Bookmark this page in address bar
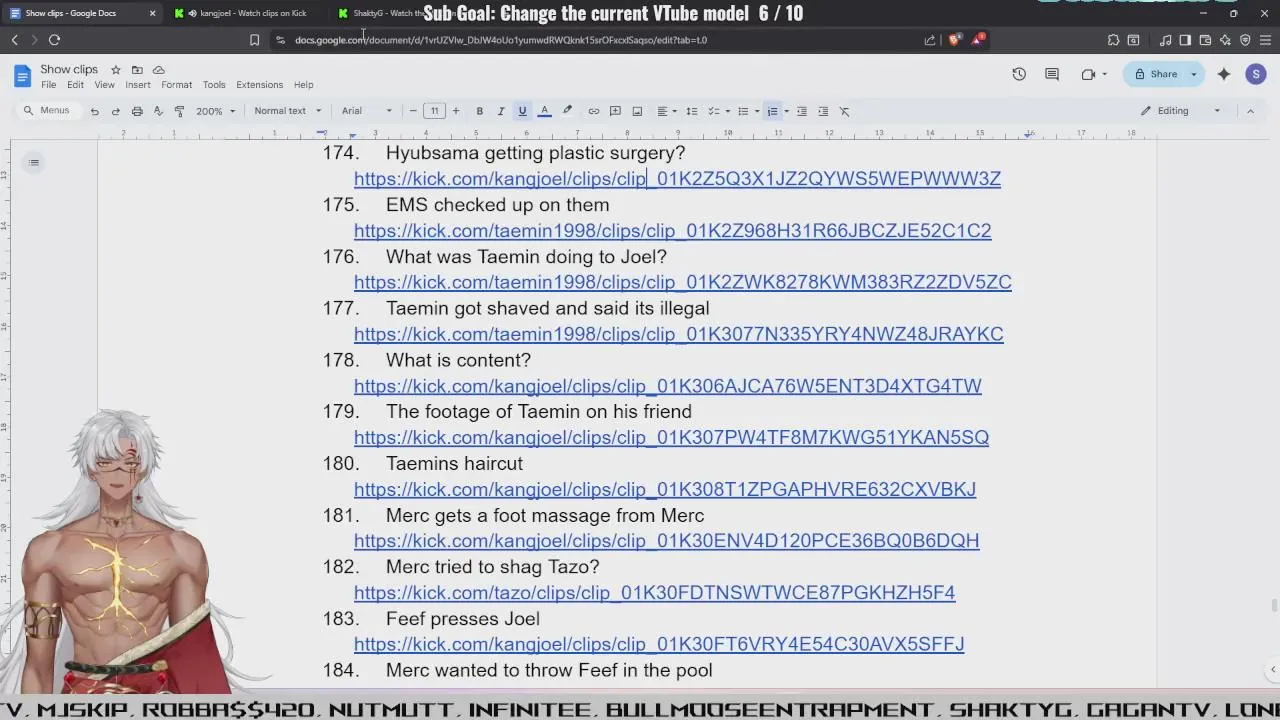 pos(254,40)
